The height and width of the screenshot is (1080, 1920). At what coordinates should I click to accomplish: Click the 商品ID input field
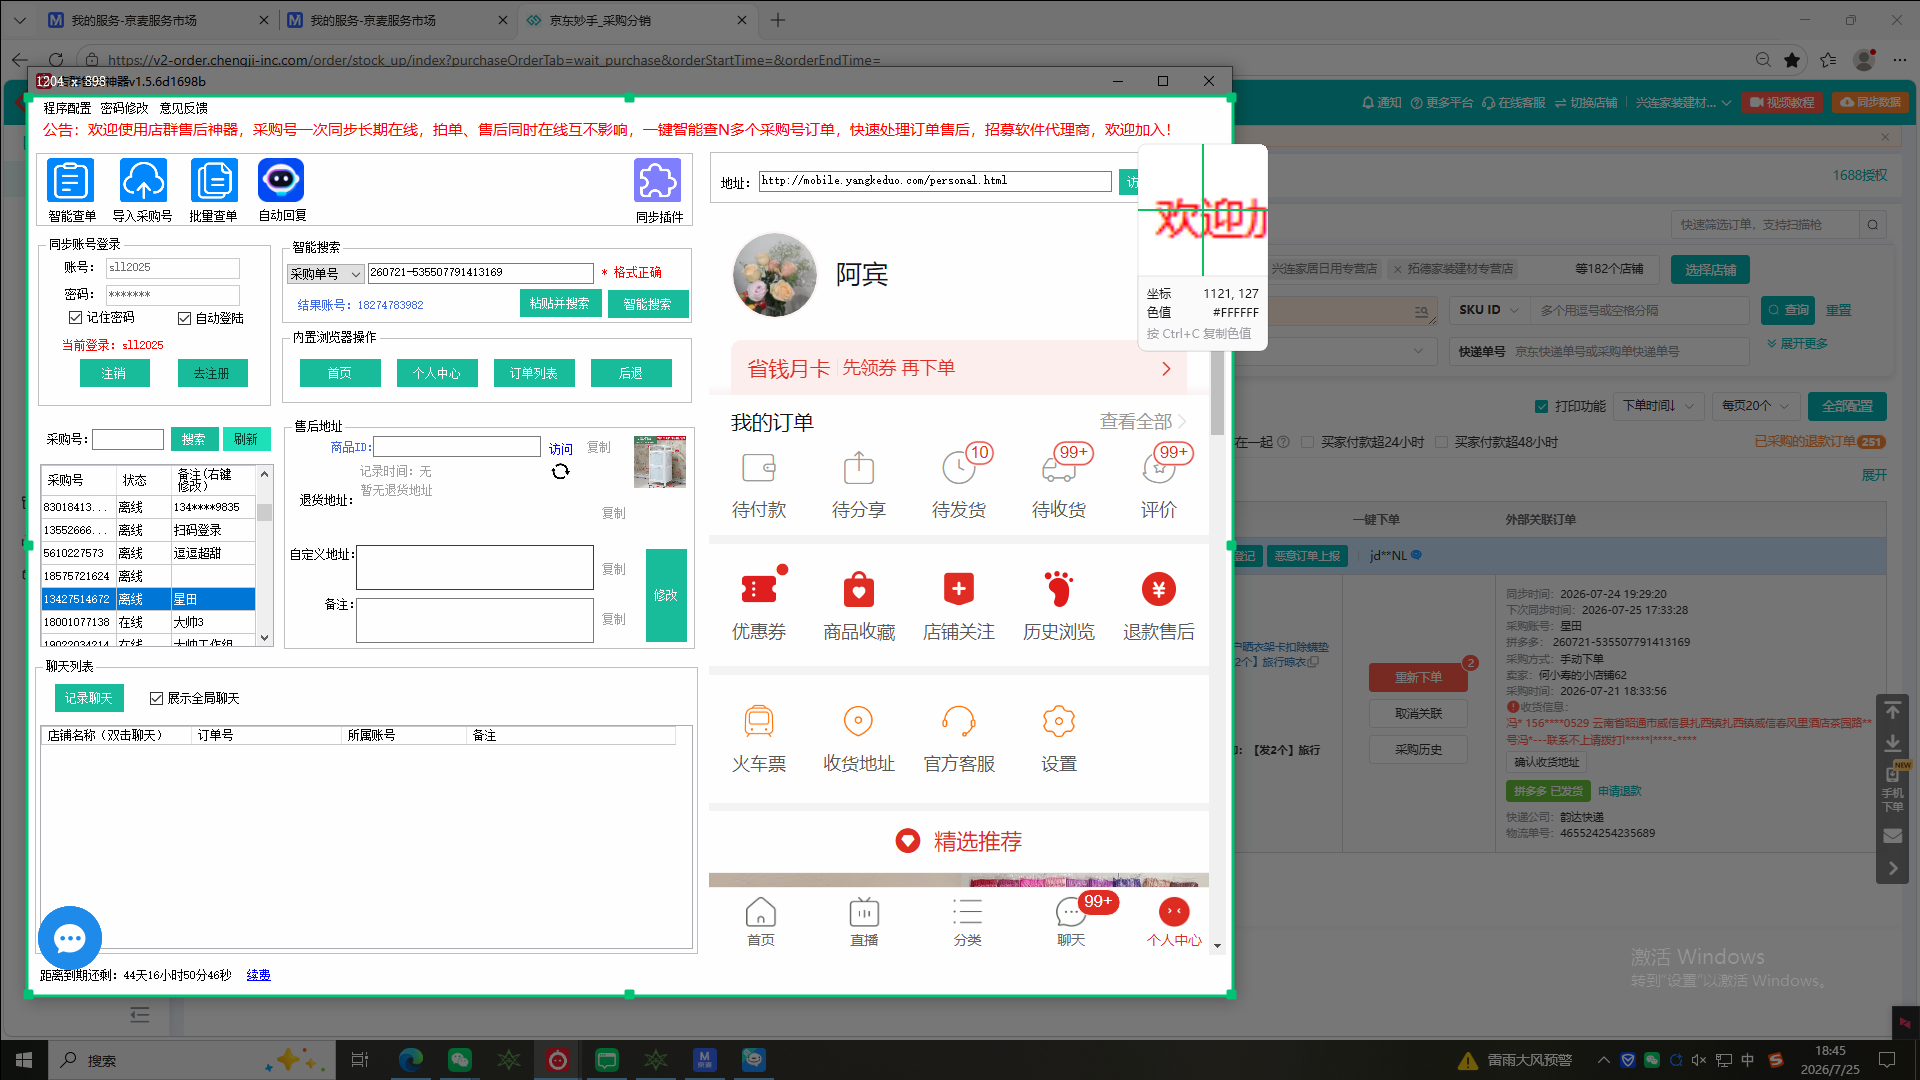pyautogui.click(x=457, y=447)
